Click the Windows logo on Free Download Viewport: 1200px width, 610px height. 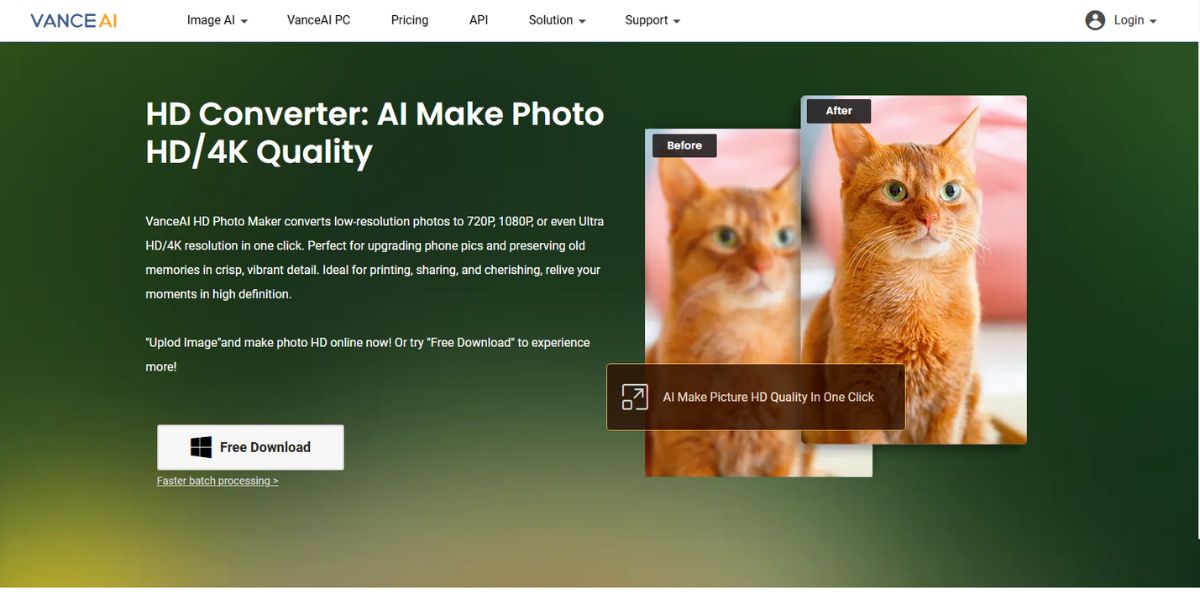click(201, 447)
